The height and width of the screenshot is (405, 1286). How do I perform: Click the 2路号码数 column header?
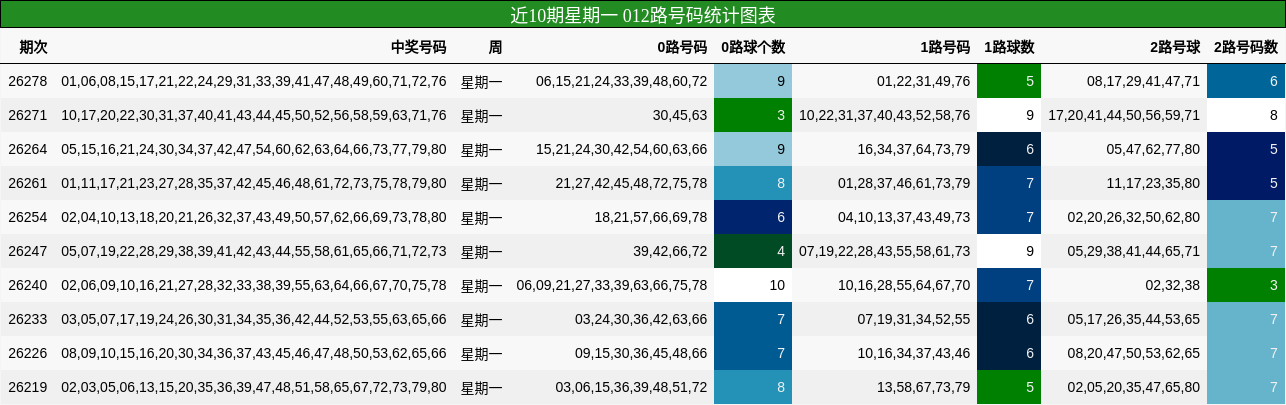(1246, 47)
